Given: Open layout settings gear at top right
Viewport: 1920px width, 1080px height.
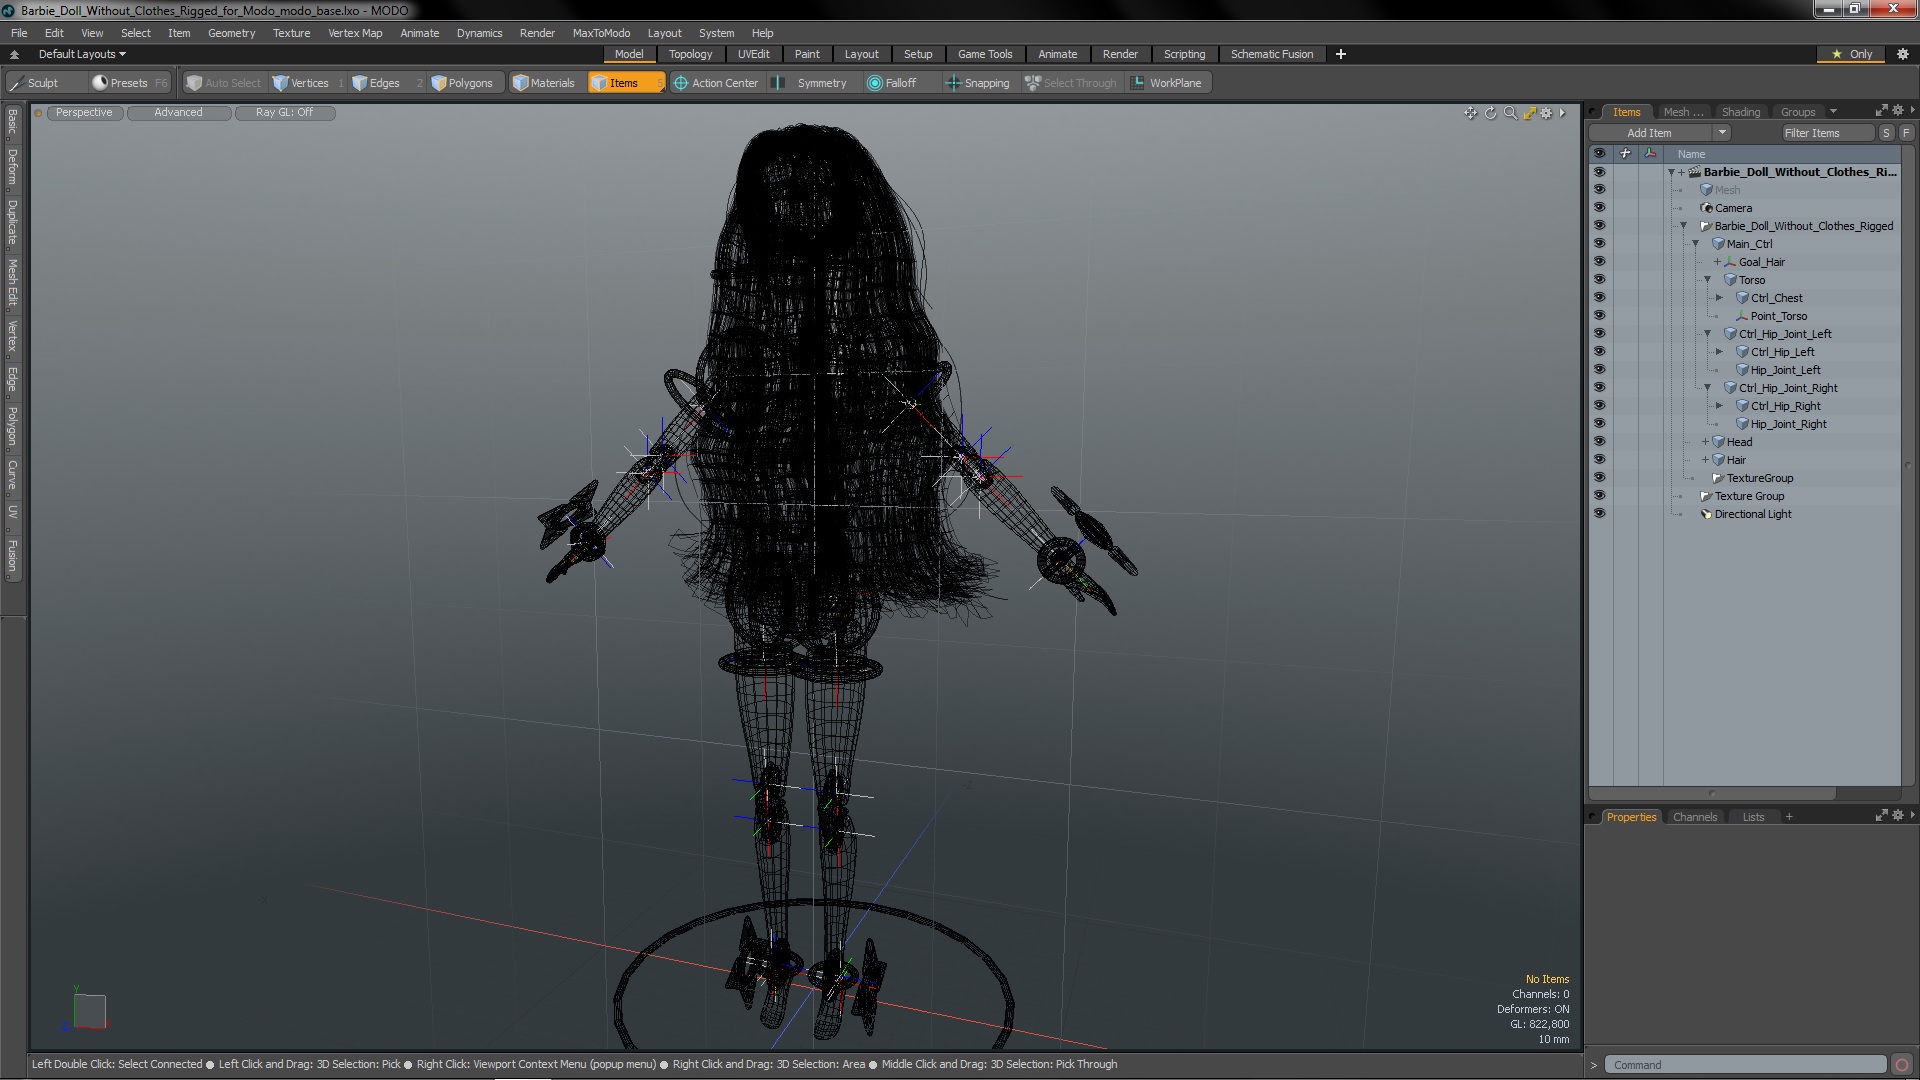Looking at the screenshot, I should click(1902, 54).
